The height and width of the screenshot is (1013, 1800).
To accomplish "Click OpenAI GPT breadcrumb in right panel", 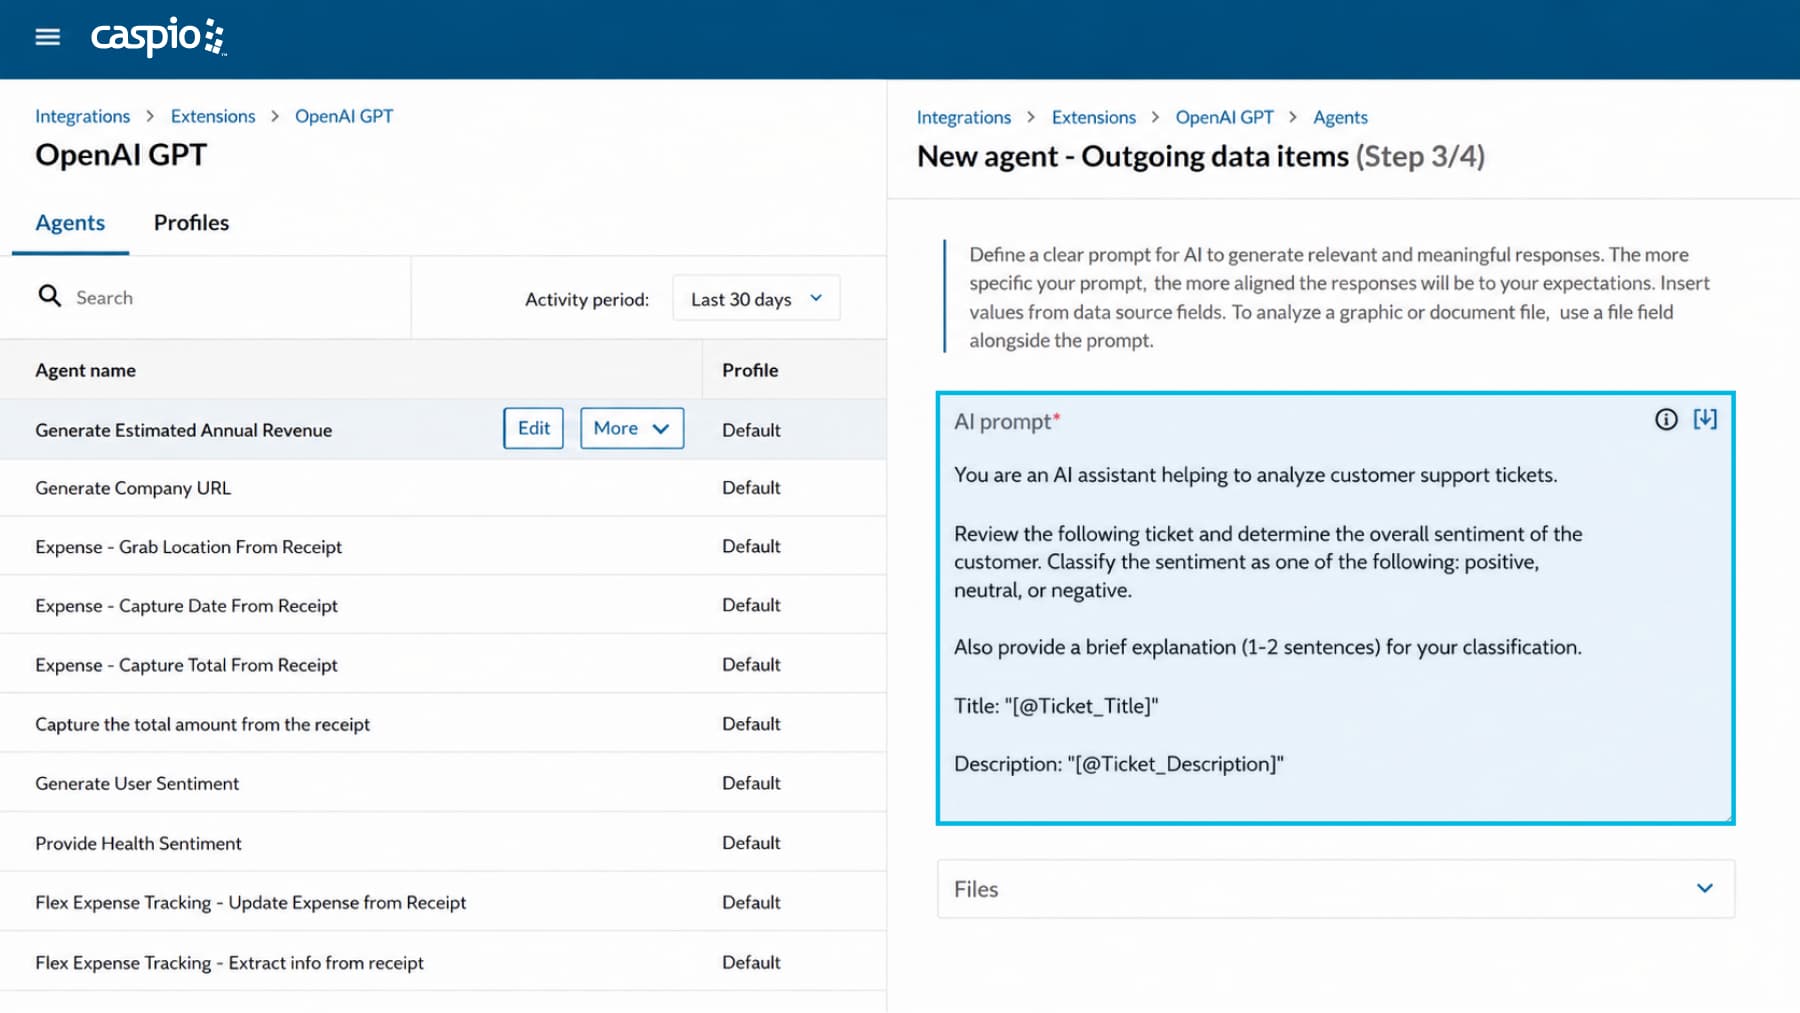I will click(1225, 117).
